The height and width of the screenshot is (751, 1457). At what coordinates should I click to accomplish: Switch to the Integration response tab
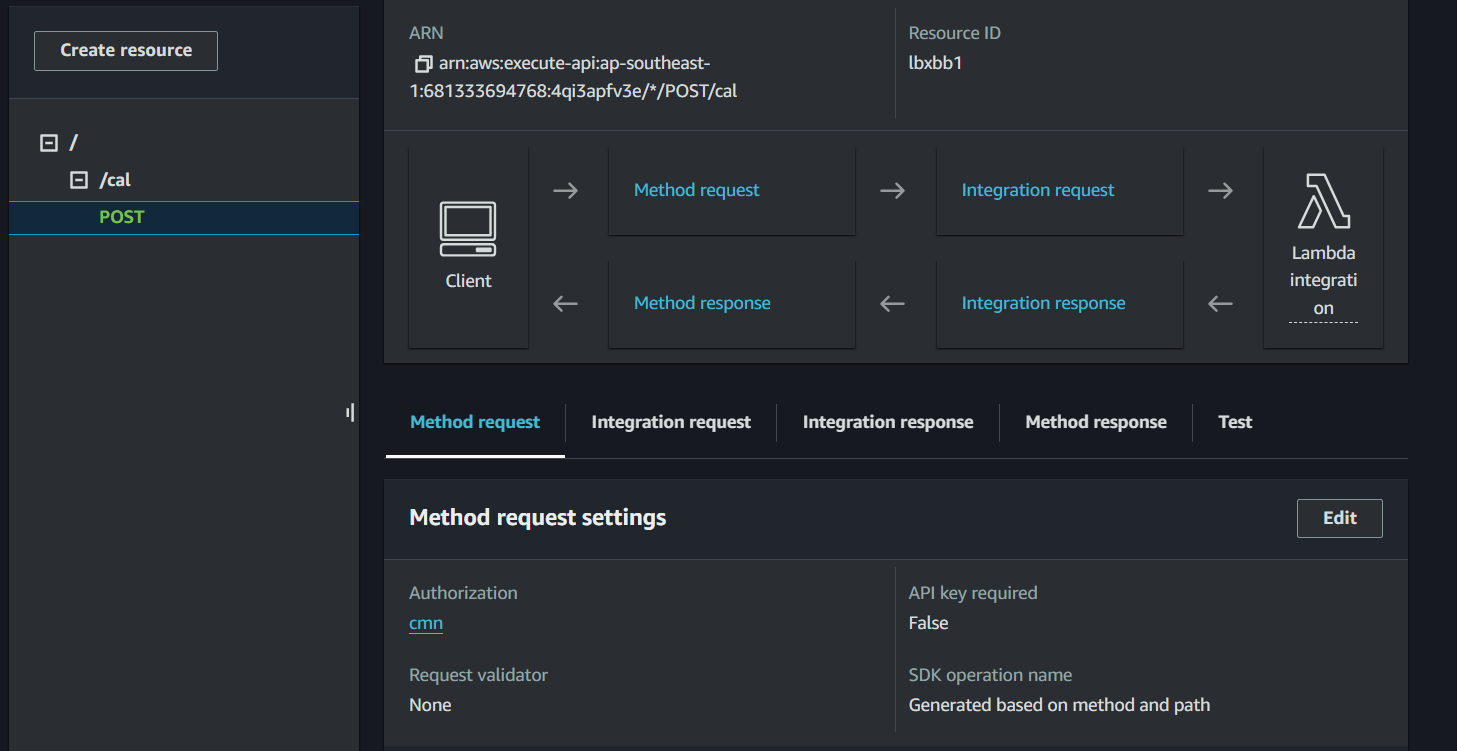coord(887,422)
